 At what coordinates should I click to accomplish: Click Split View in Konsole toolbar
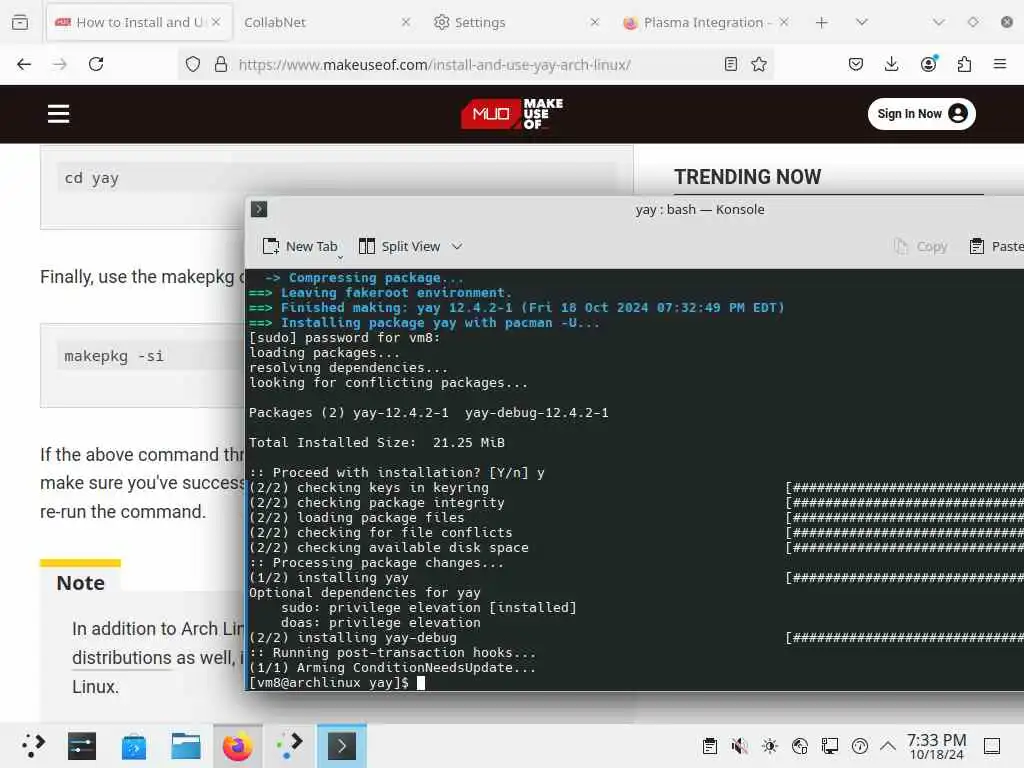(x=400, y=246)
